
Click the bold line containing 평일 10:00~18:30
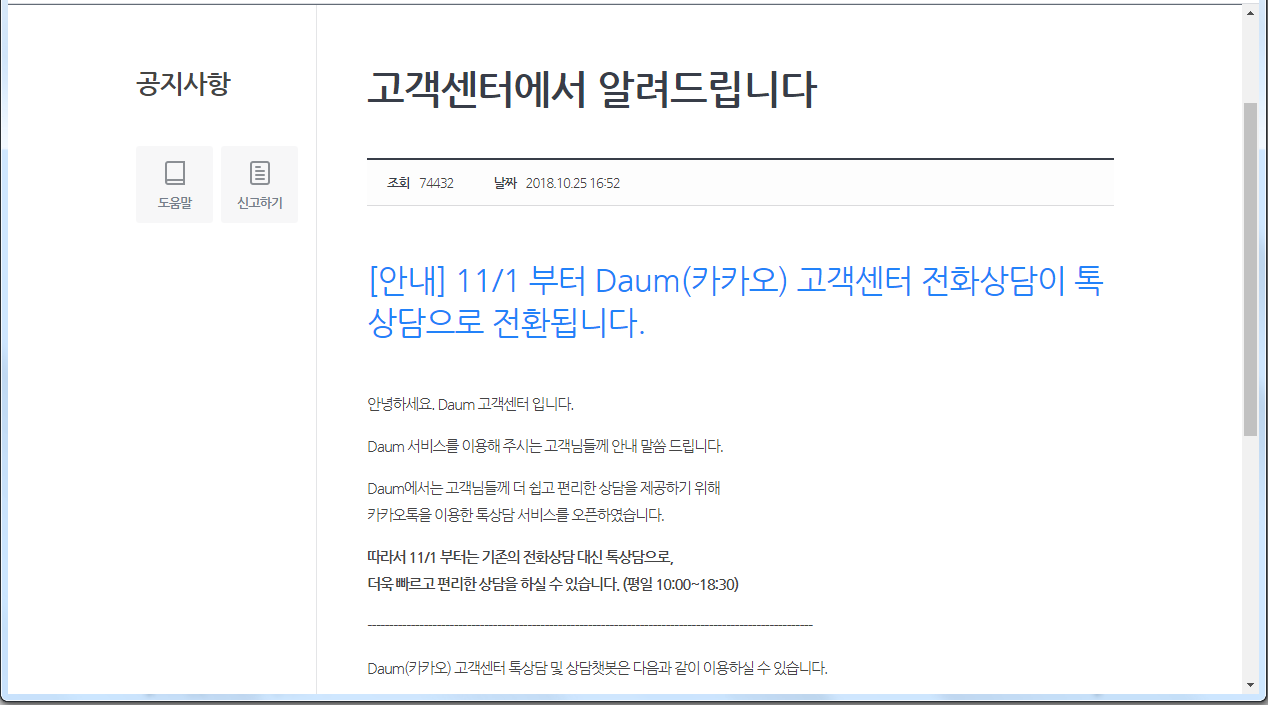(x=553, y=584)
